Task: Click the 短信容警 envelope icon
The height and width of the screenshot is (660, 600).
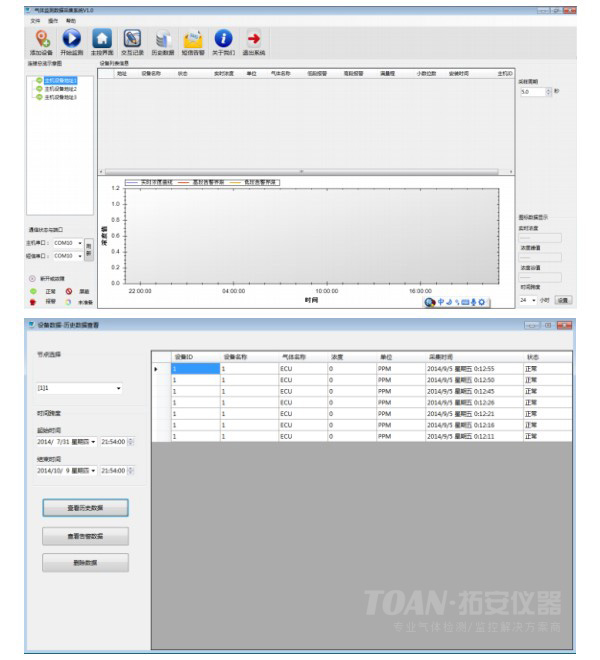Action: [x=193, y=39]
